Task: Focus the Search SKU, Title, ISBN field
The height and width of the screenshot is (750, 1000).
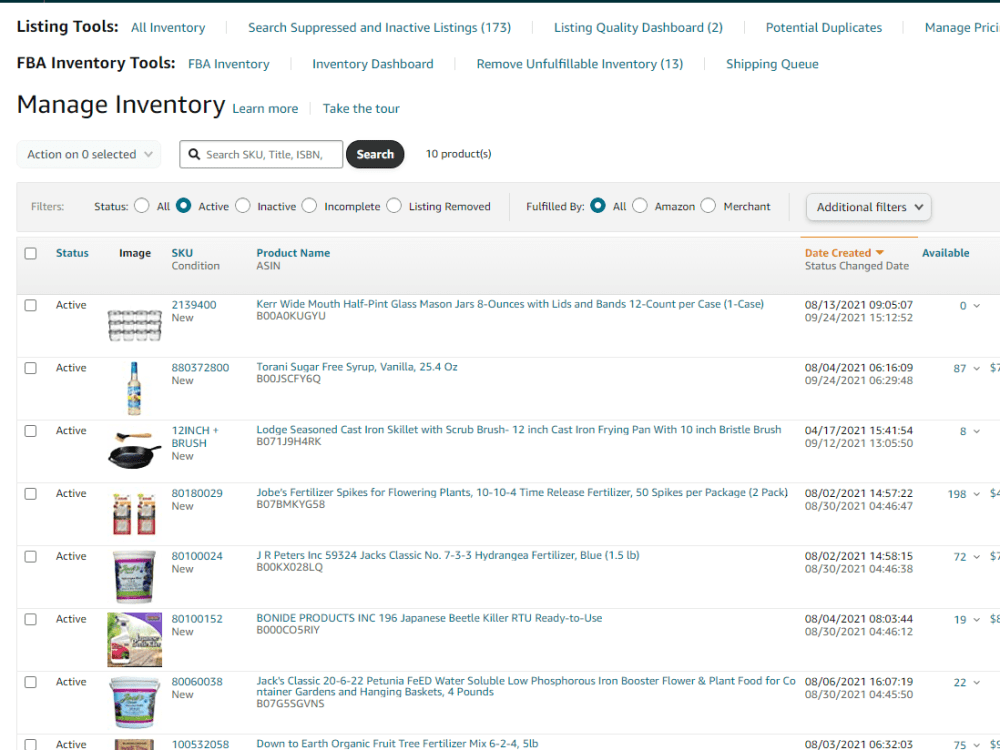Action: coord(261,154)
